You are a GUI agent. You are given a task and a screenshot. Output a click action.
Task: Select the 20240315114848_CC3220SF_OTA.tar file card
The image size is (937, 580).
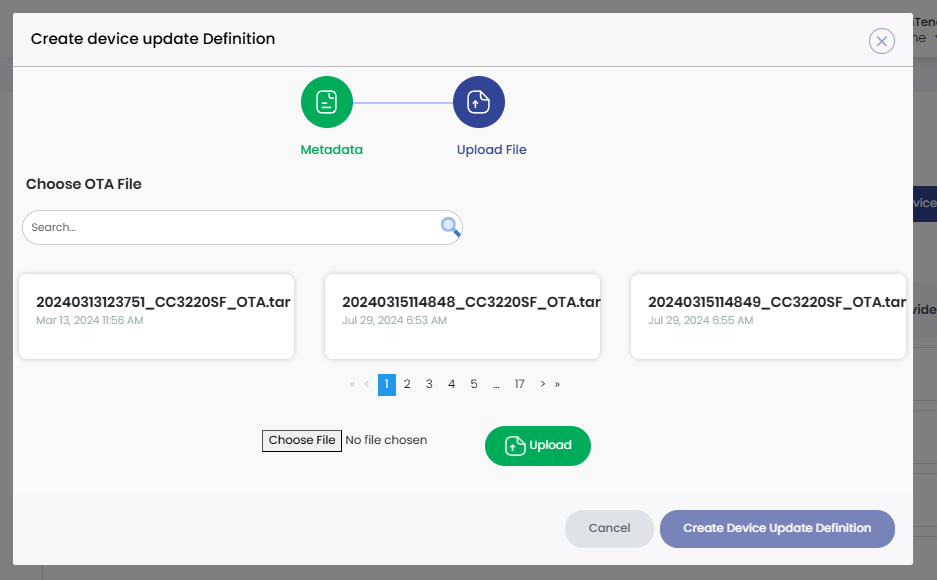coord(463,317)
